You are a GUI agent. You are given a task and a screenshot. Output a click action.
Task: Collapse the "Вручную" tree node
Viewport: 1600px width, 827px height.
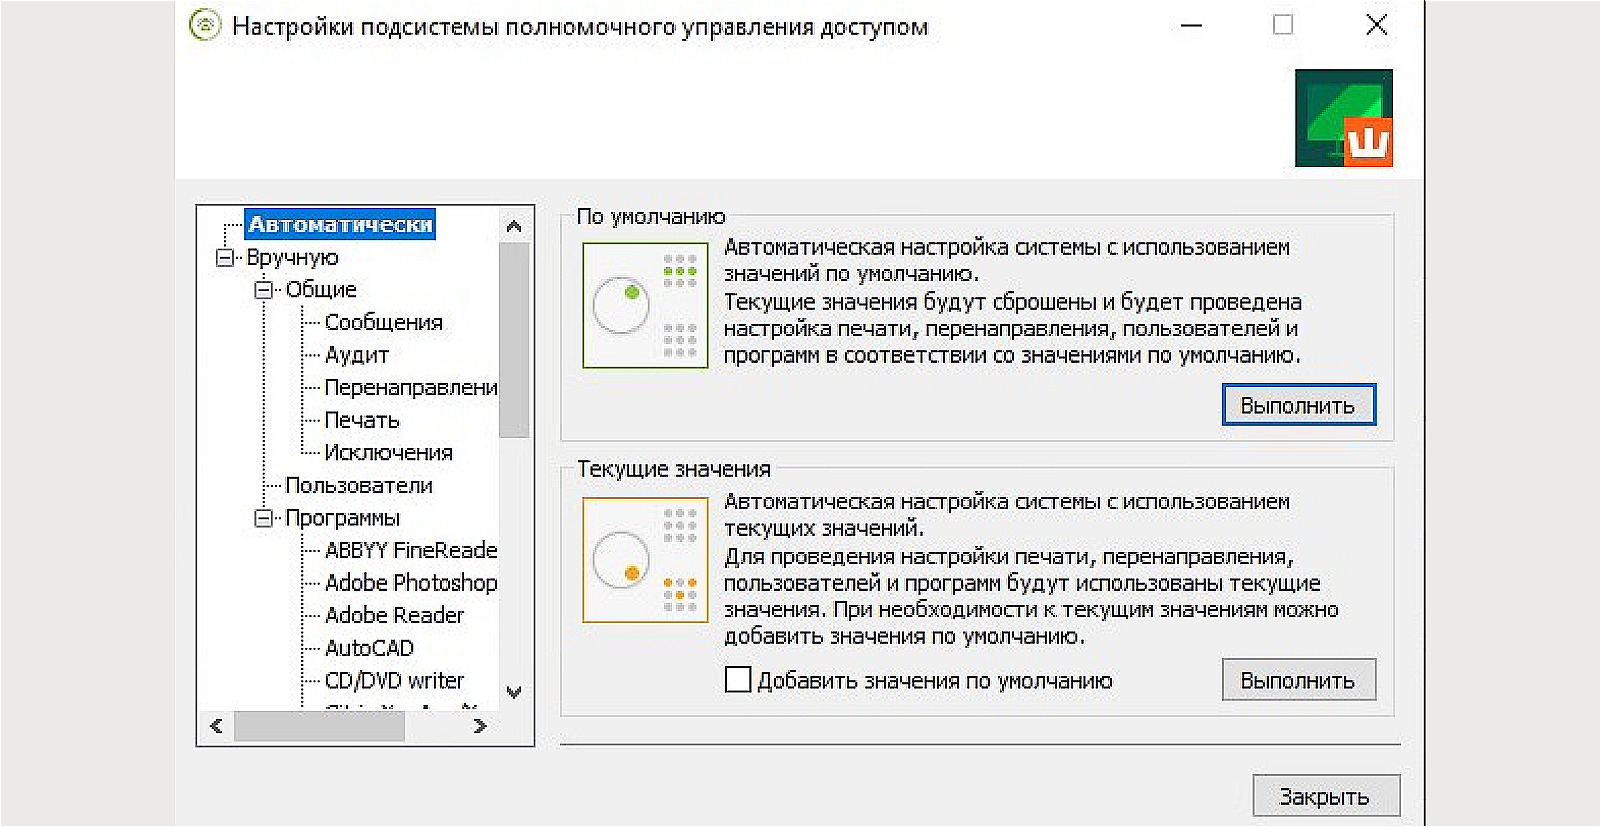point(224,258)
